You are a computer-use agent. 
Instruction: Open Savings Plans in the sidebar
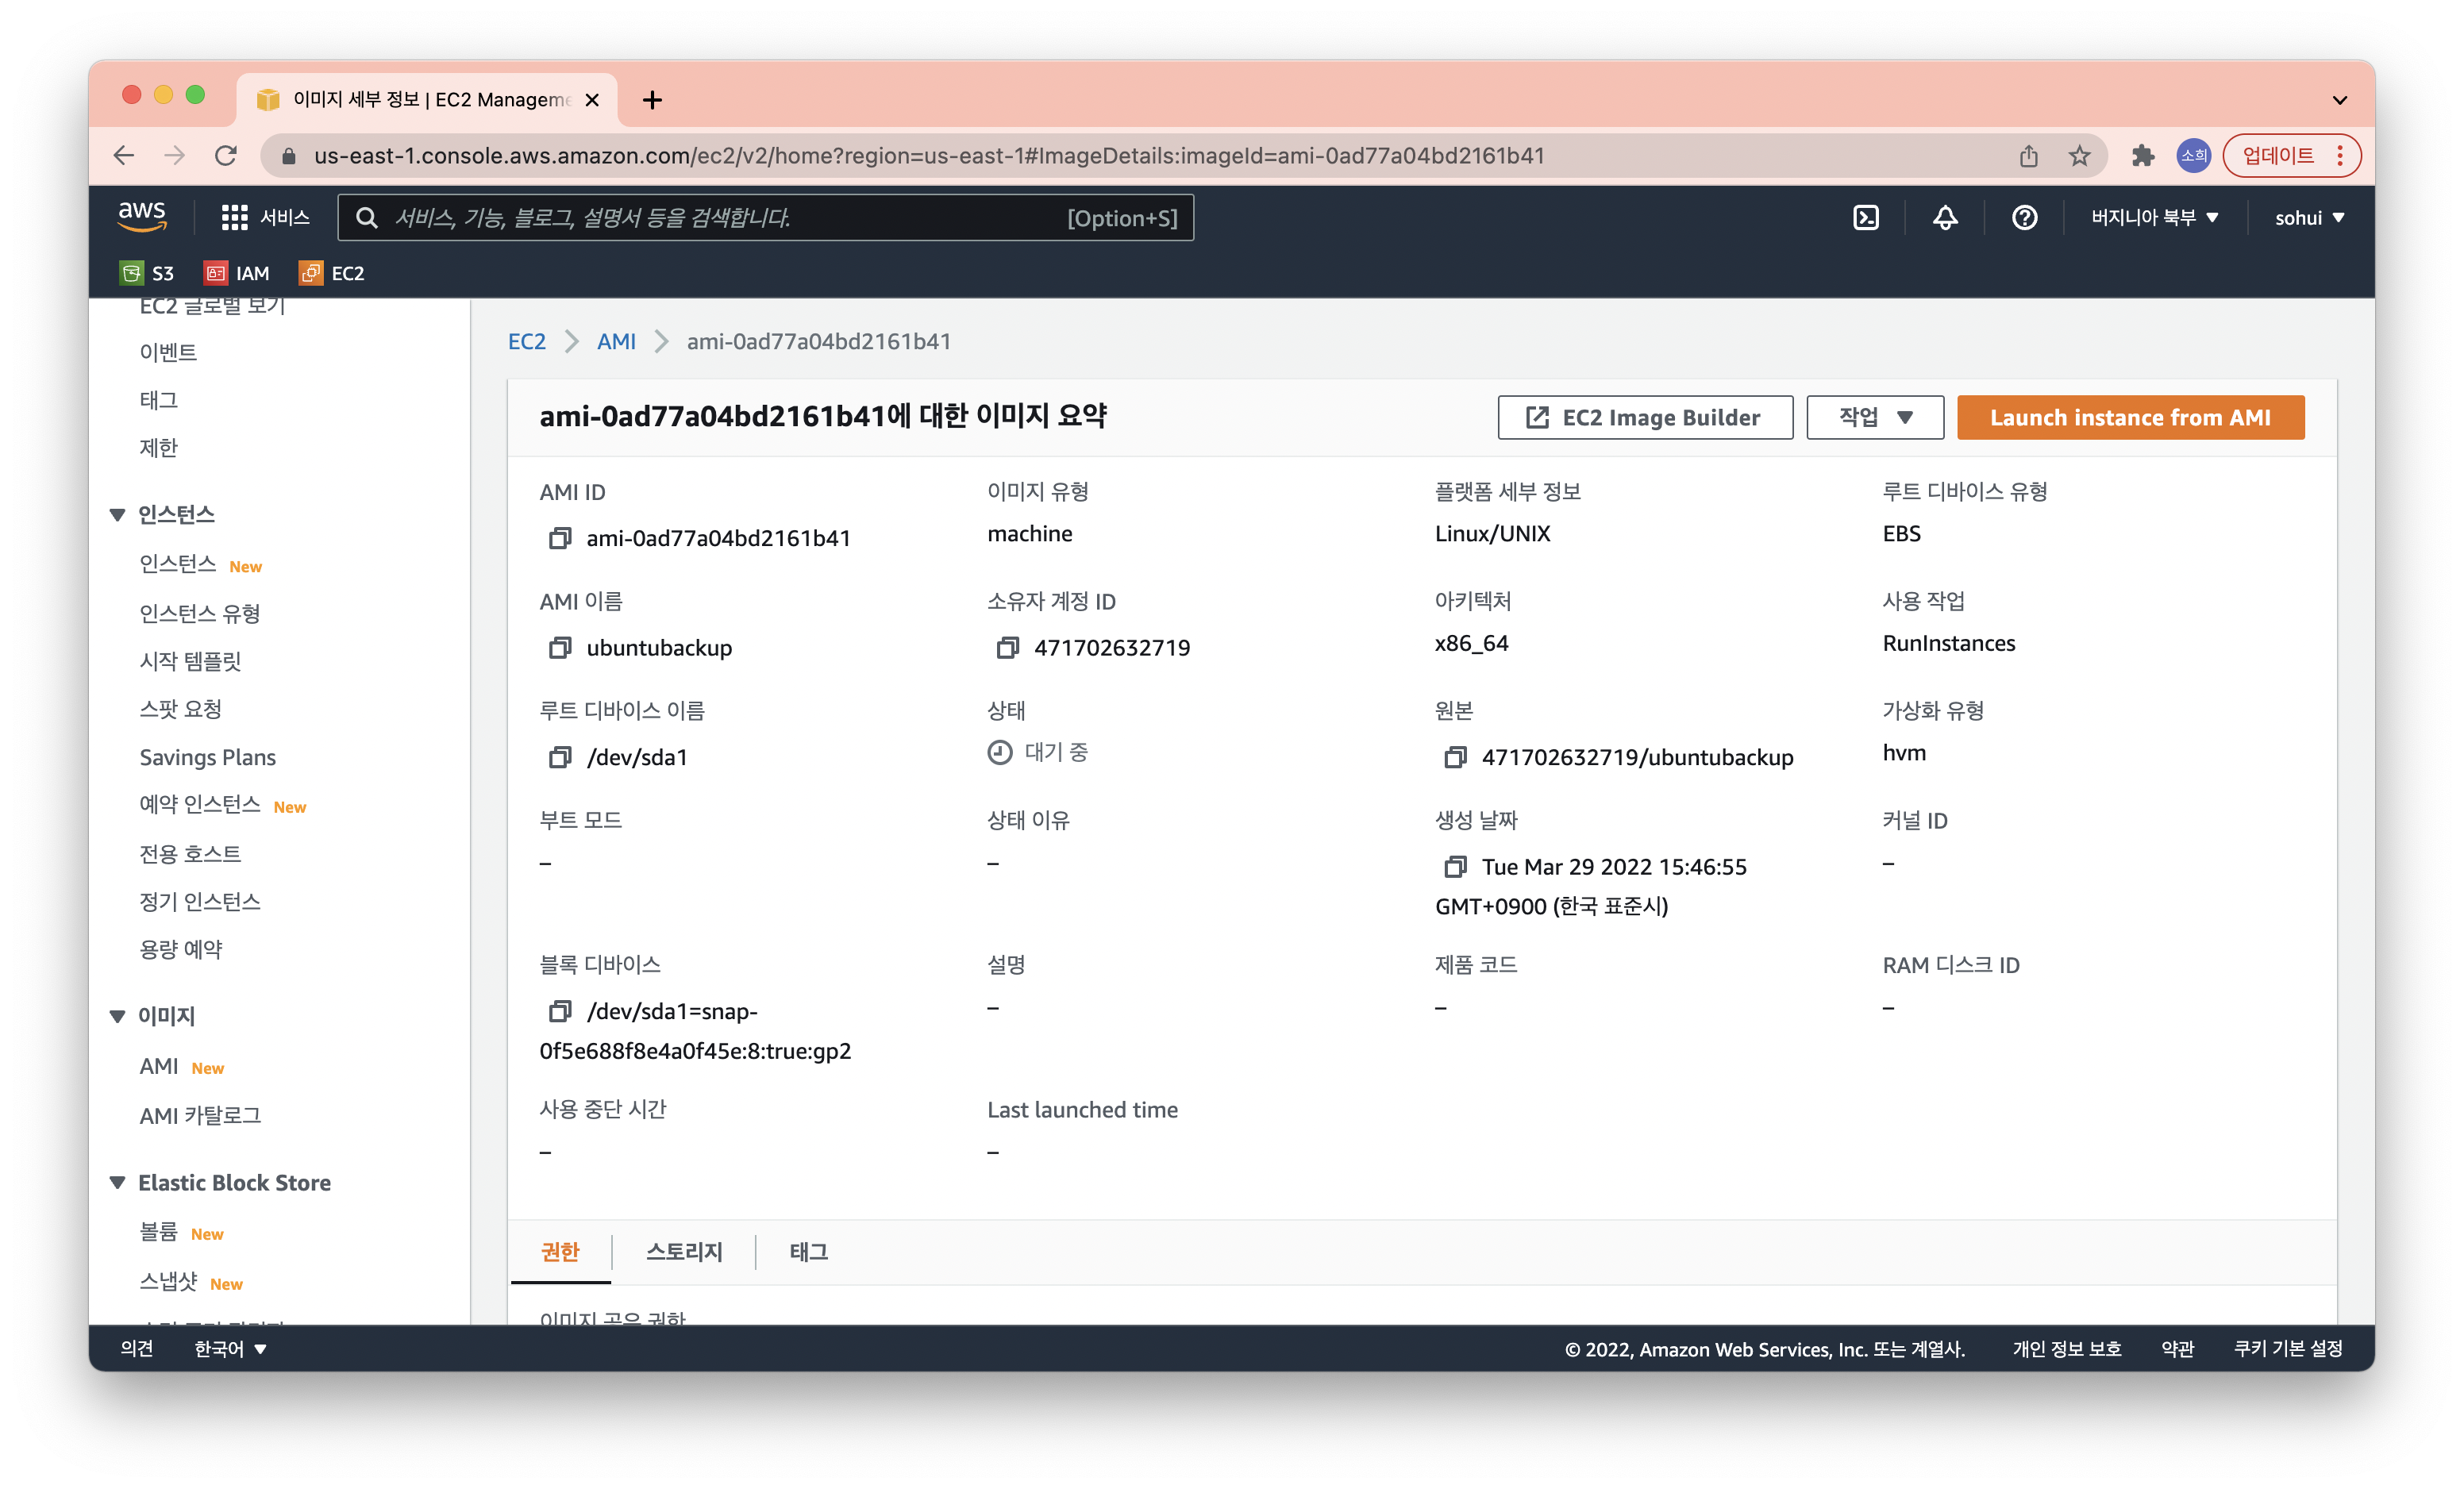tap(207, 757)
